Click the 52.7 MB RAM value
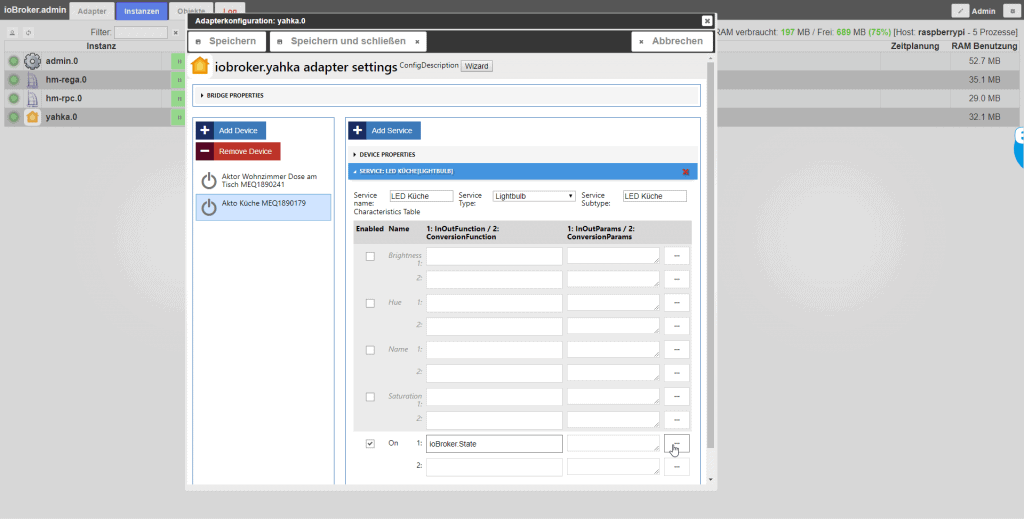The height and width of the screenshot is (519, 1024). coord(985,61)
